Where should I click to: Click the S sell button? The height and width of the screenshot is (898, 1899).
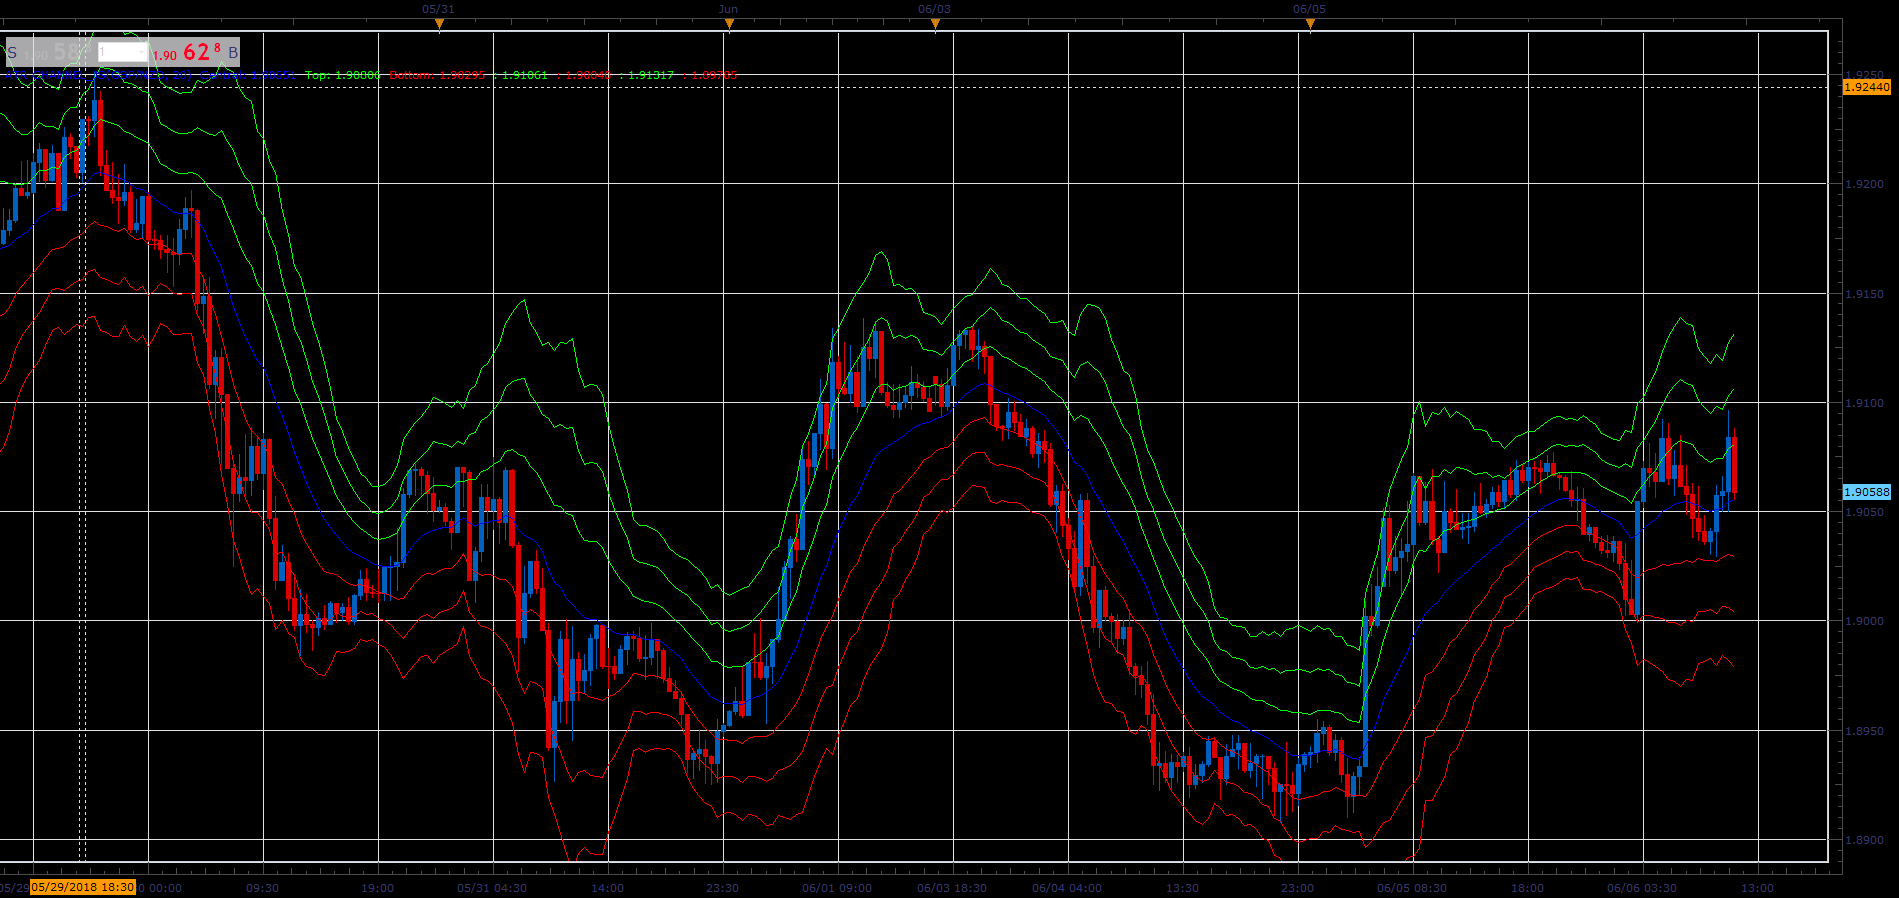12,52
